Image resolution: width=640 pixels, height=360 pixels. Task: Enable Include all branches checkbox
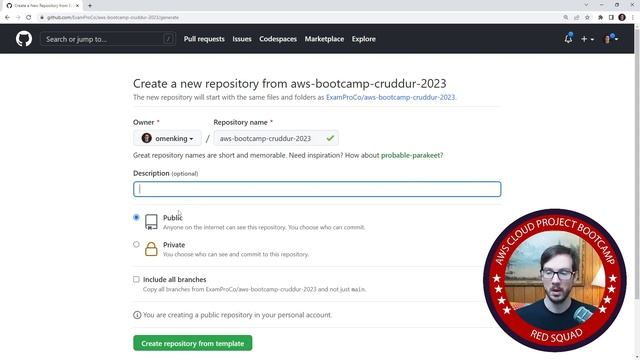coord(136,279)
